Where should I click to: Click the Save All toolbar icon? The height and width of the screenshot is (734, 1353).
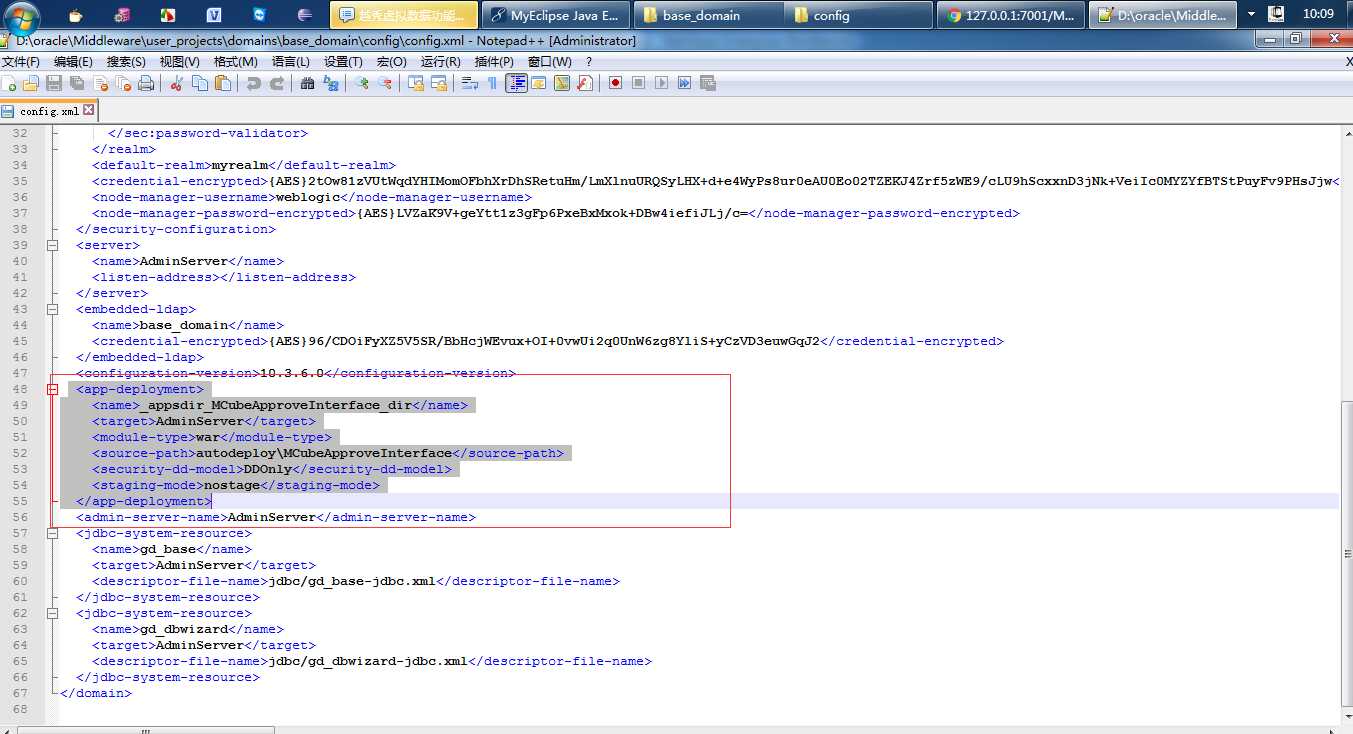[x=77, y=83]
